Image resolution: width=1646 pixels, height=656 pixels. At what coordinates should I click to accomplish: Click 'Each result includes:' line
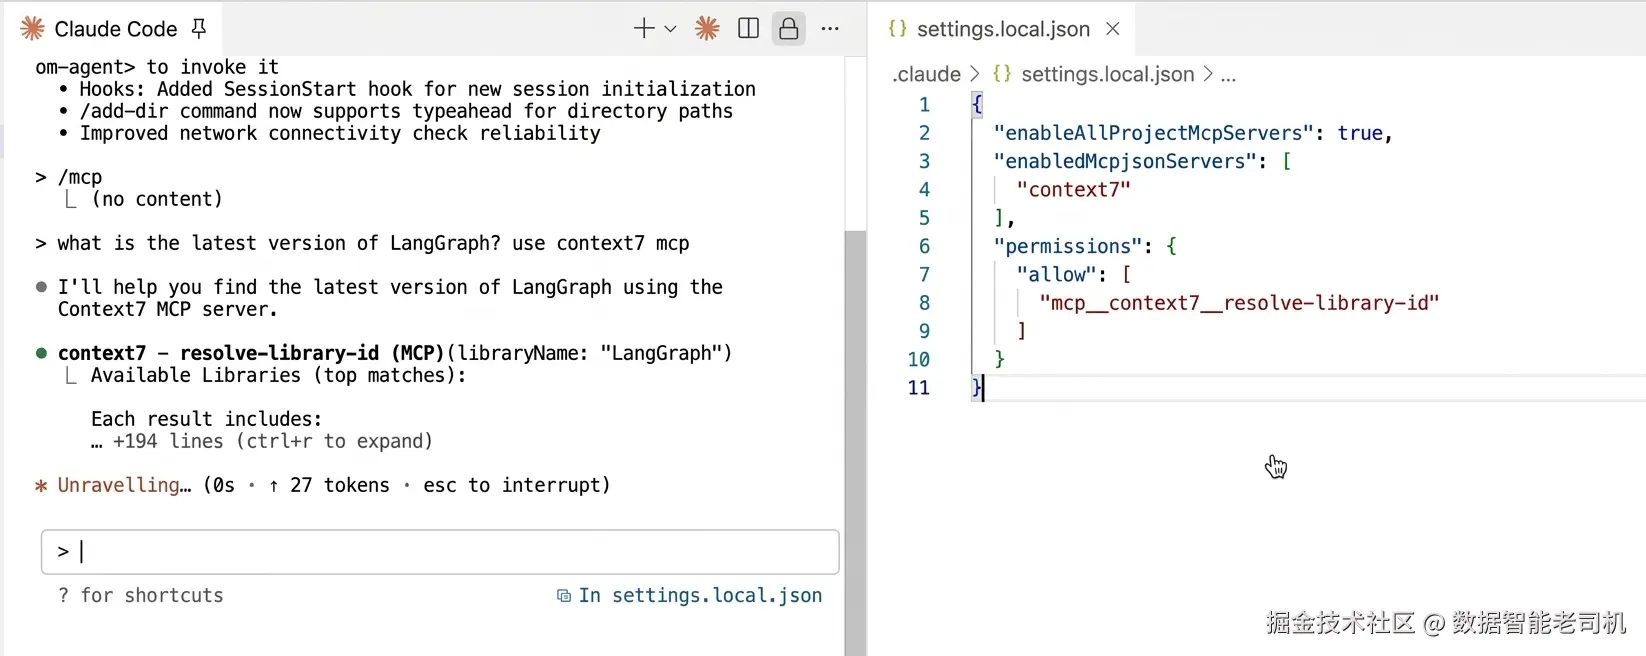coord(207,419)
